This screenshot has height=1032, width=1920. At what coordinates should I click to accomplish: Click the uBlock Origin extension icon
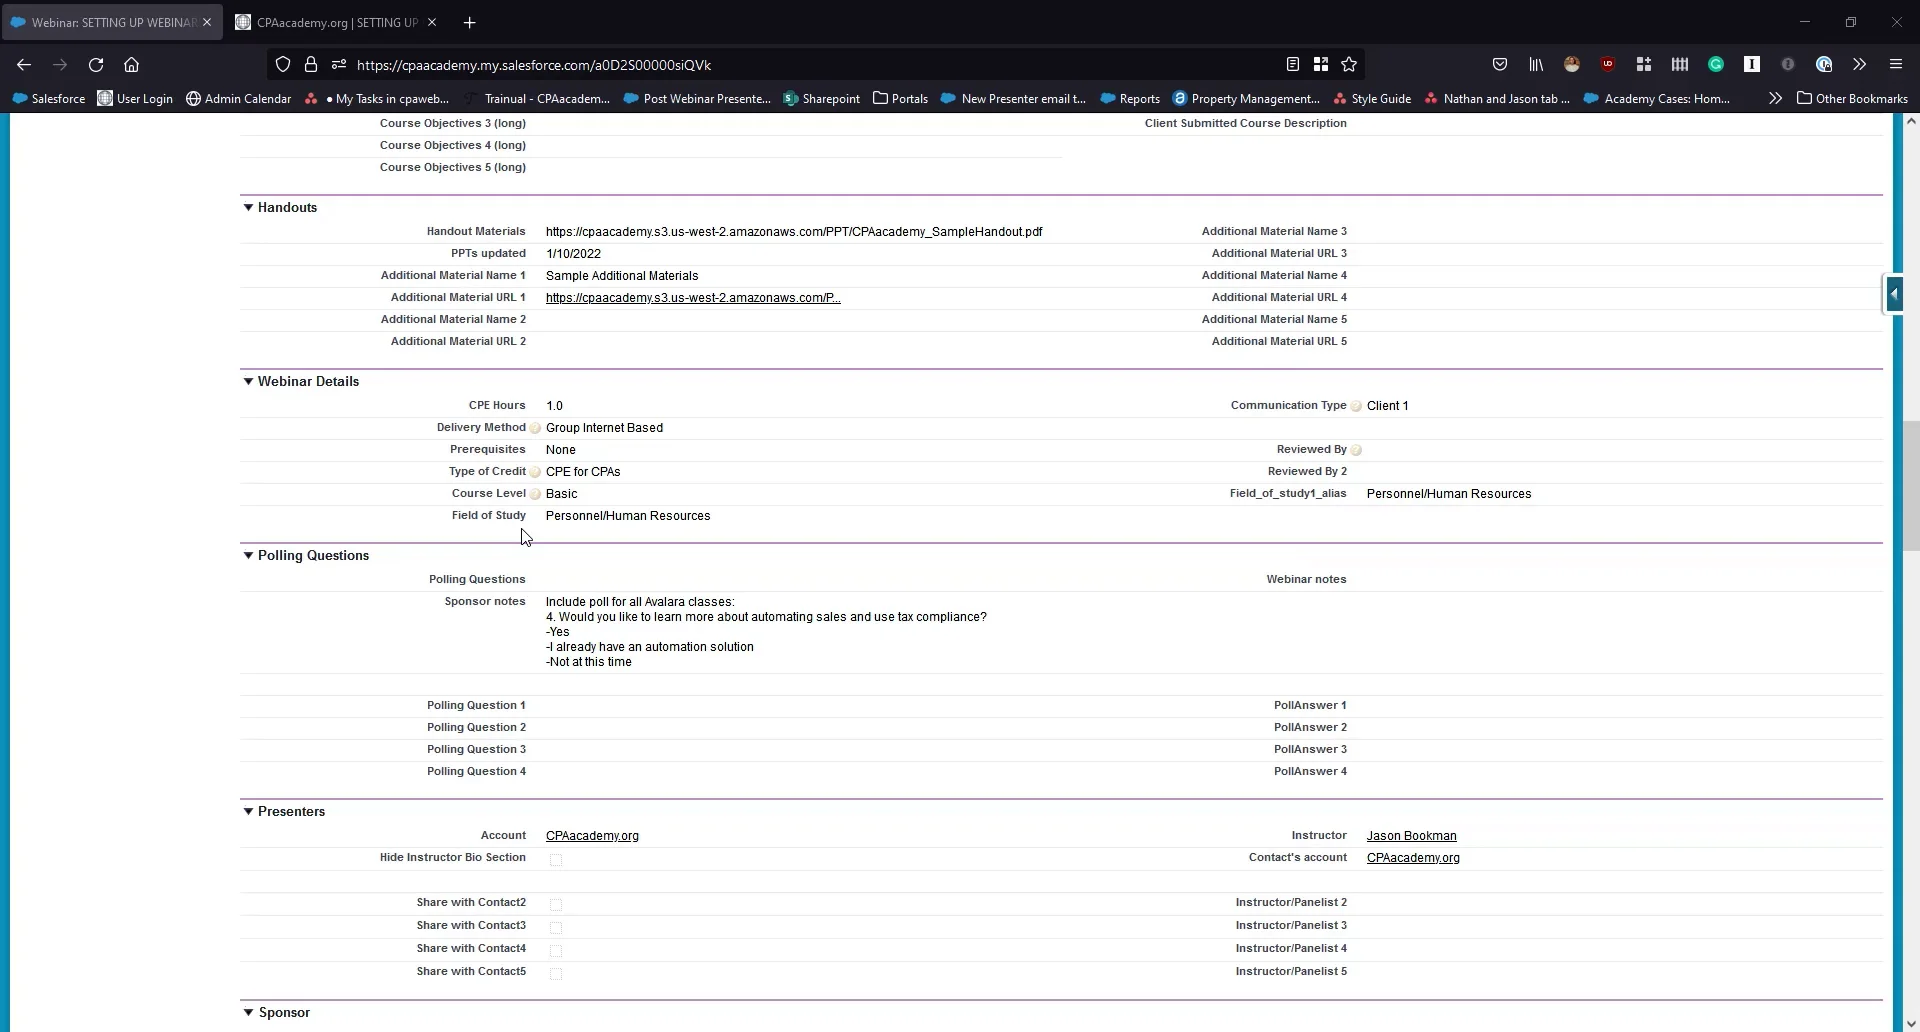(x=1608, y=65)
